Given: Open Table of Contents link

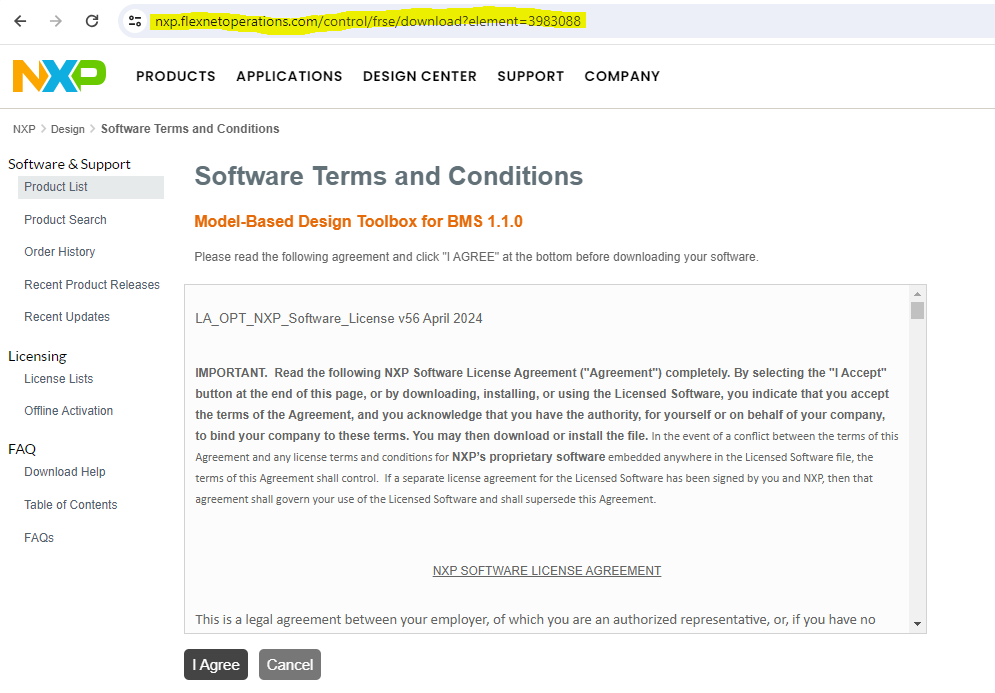Looking at the screenshot, I should click(x=70, y=505).
